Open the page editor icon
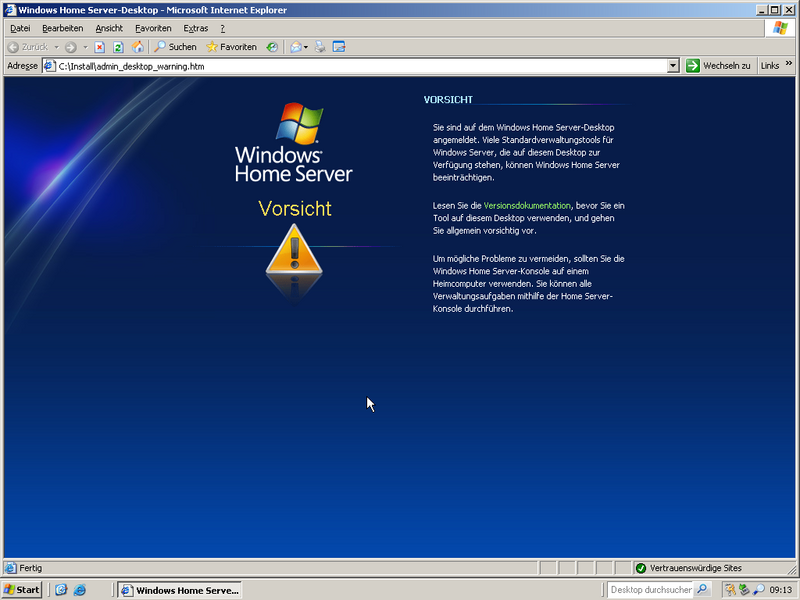 [x=340, y=47]
